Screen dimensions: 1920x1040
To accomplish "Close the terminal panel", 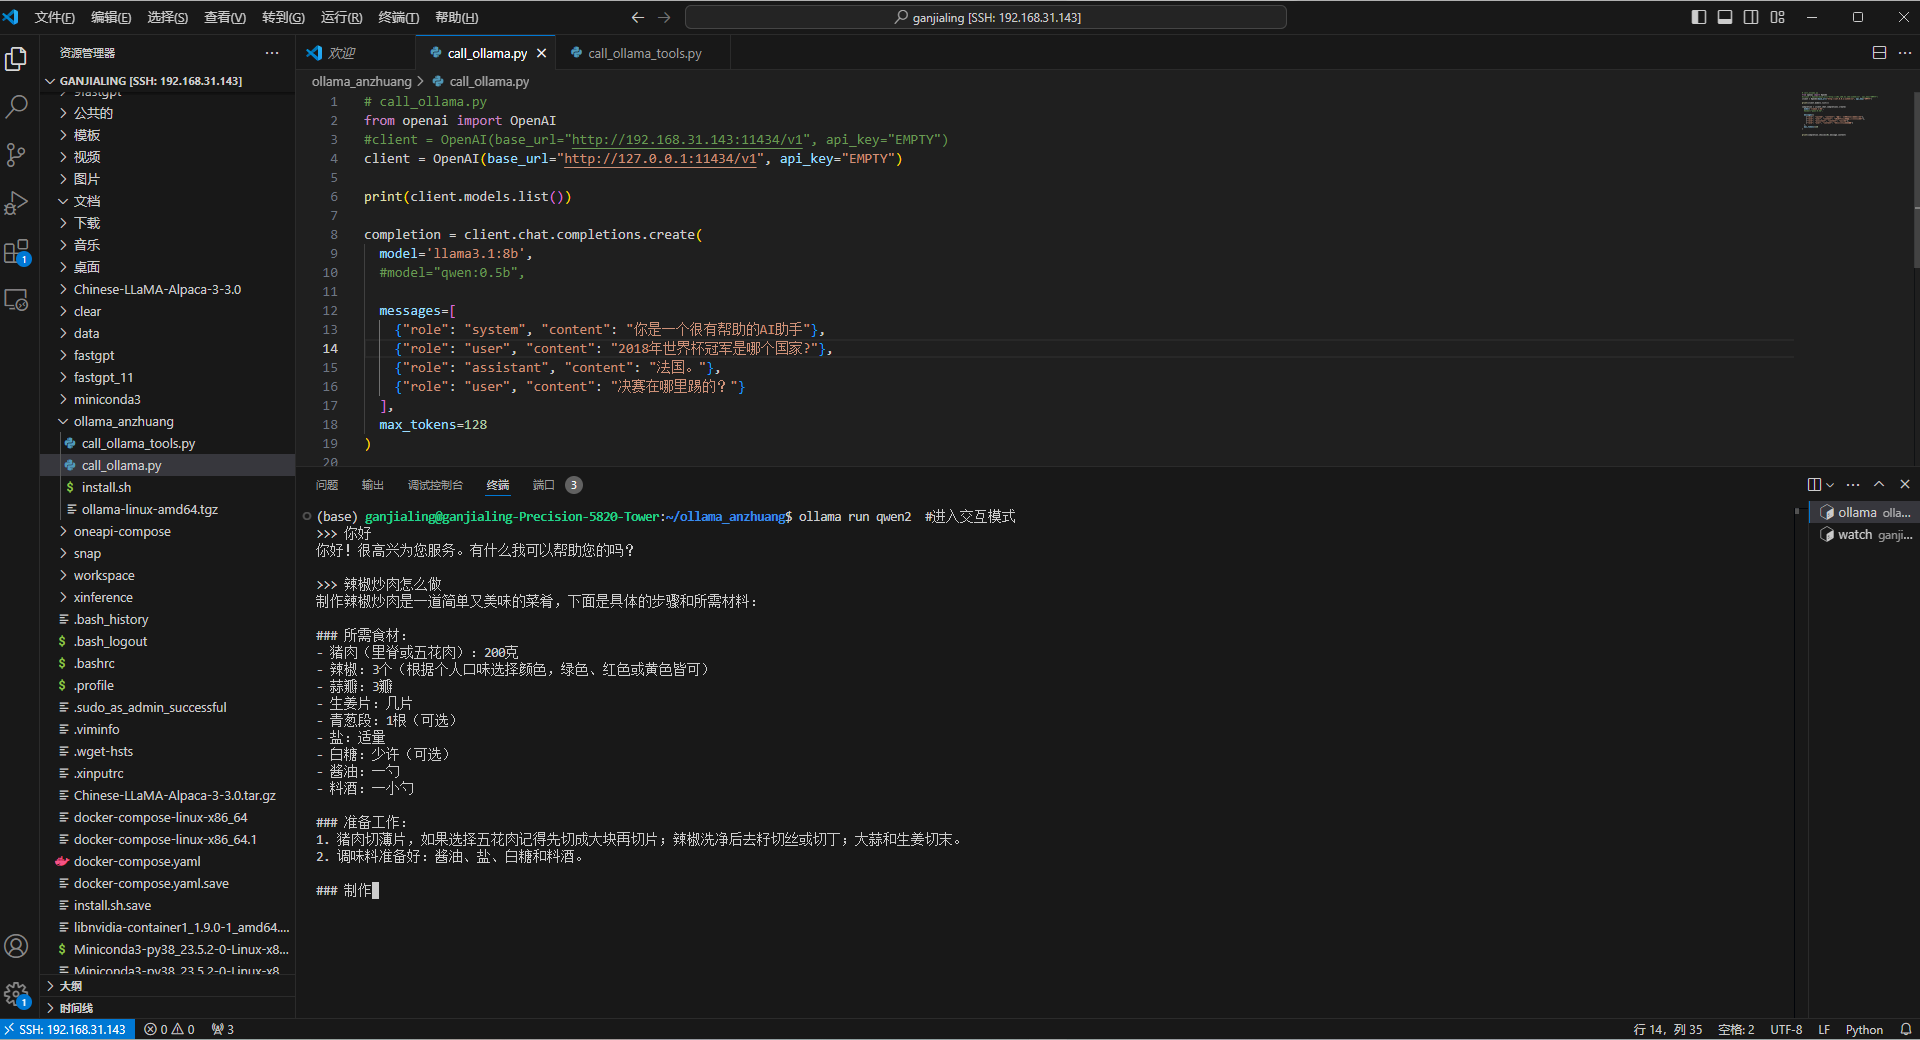I will pyautogui.click(x=1905, y=485).
